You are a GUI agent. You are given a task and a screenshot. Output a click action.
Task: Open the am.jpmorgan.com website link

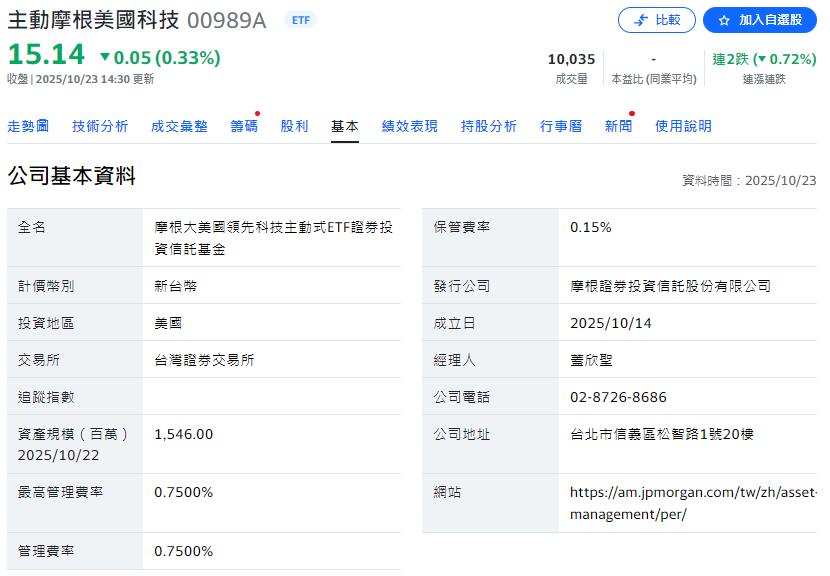click(x=692, y=503)
